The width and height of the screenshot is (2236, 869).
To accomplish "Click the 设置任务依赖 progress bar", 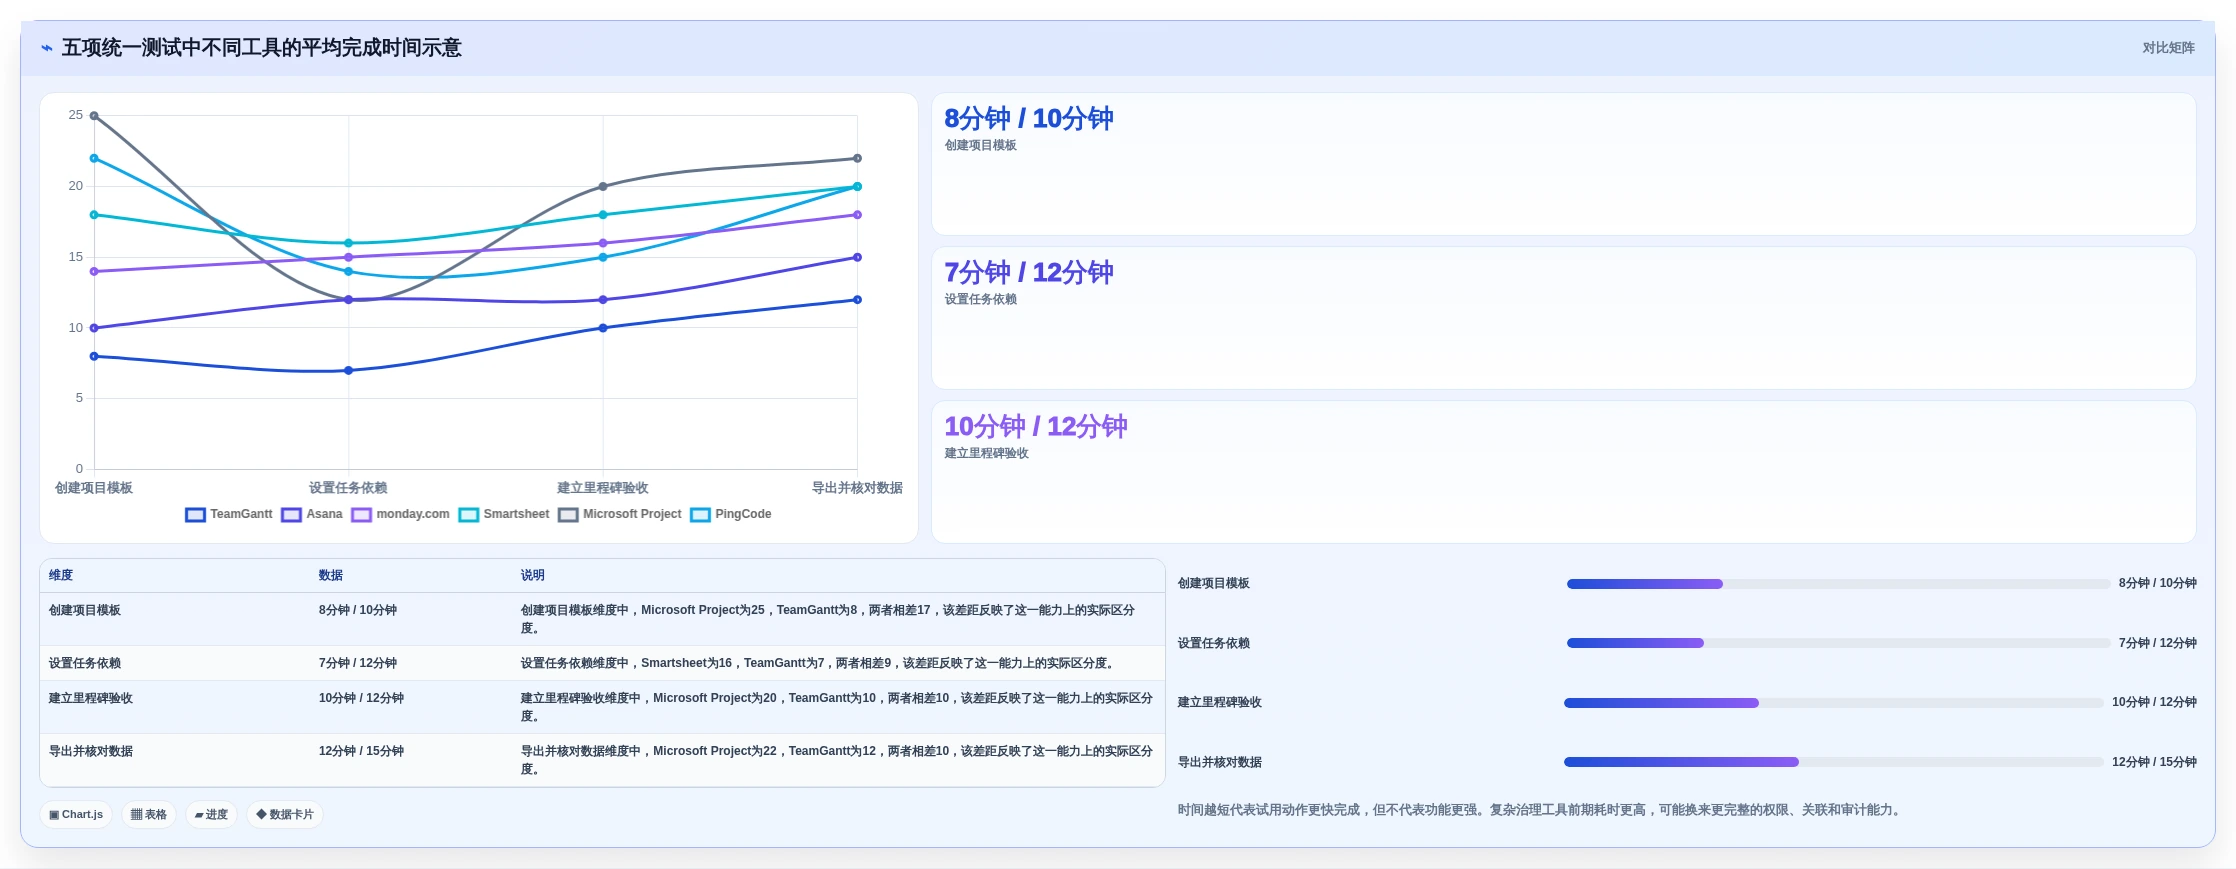I will tap(1838, 643).
